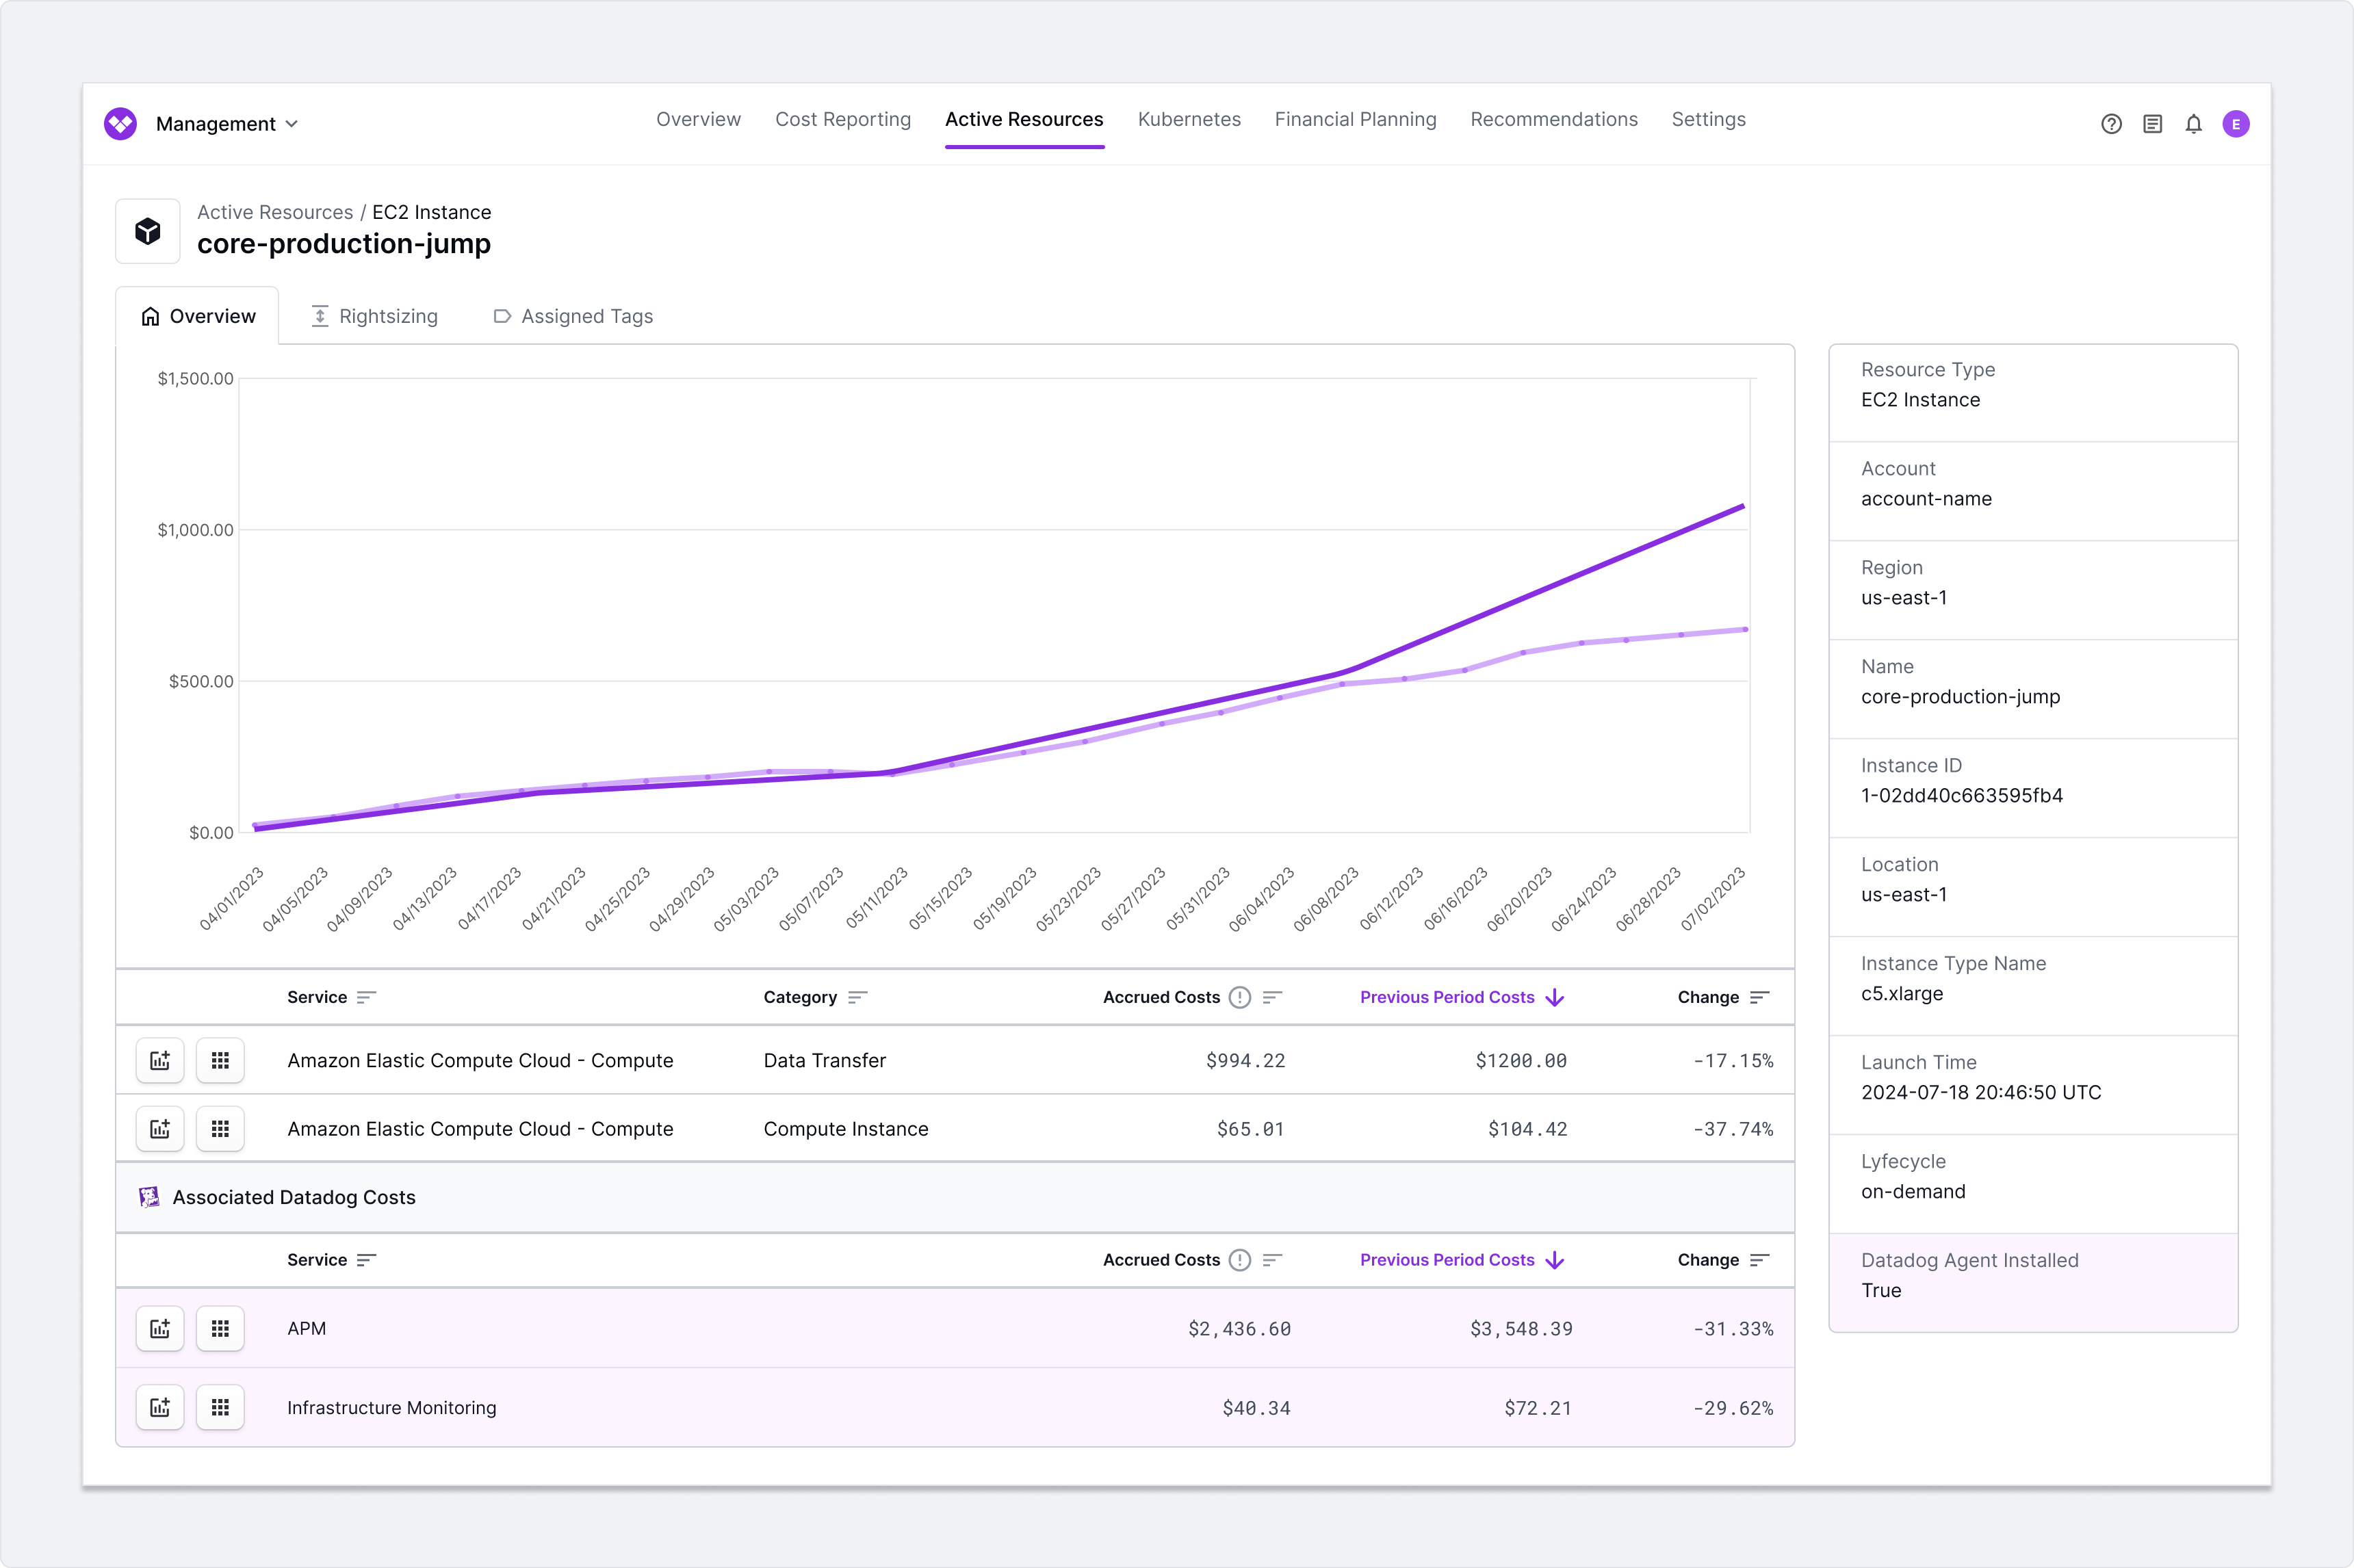Switch to the Rightsizing tab
Viewport: 2354px width, 1568px height.
pos(388,316)
